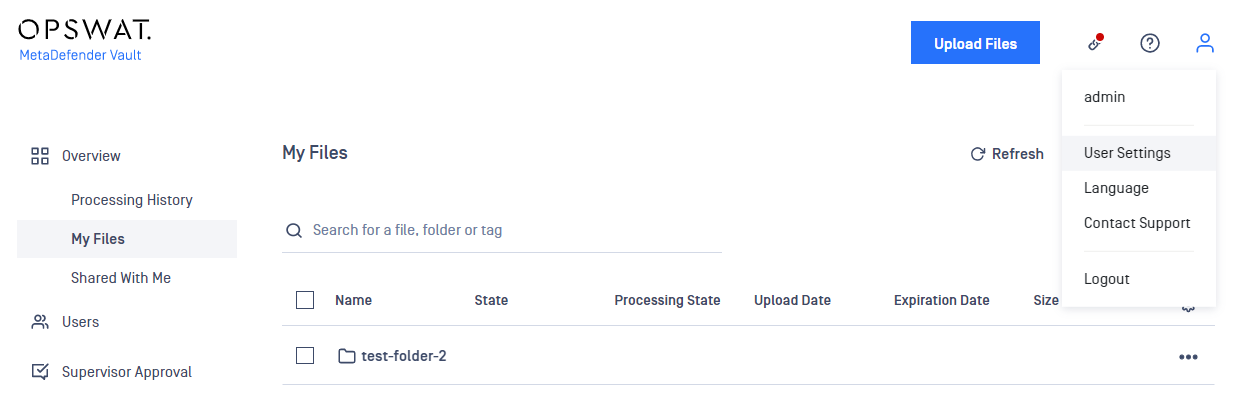Click the user profile icon
1245x394 pixels.
[x=1205, y=43]
